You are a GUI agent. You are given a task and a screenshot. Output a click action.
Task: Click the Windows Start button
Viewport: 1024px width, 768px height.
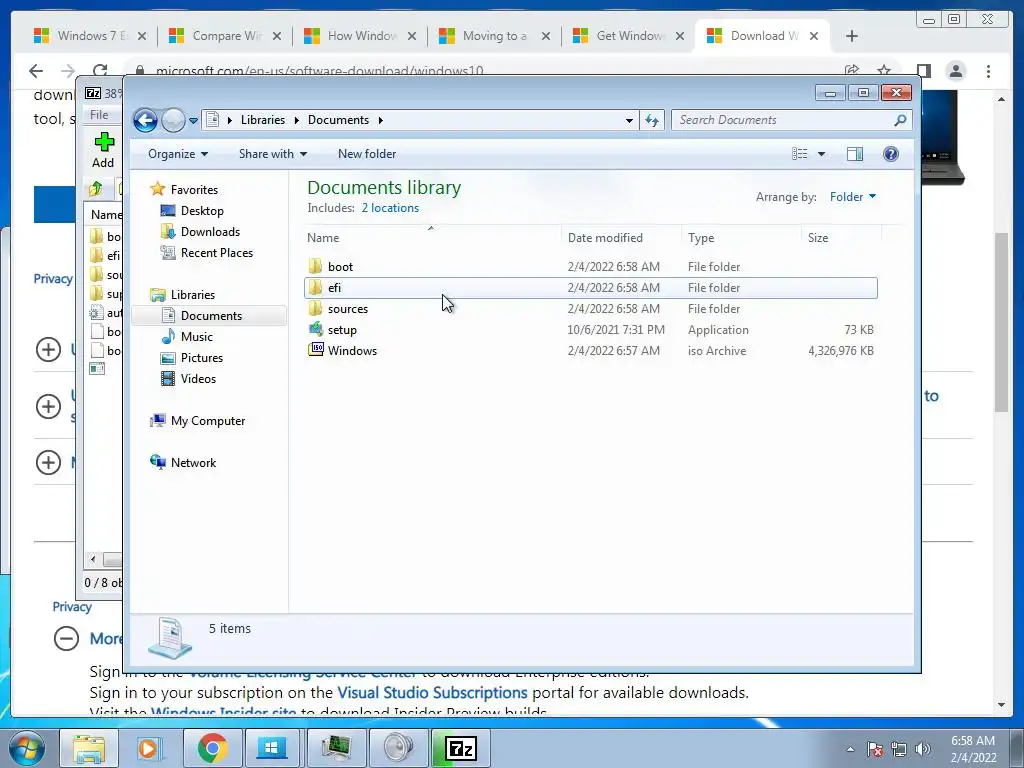pyautogui.click(x=25, y=748)
